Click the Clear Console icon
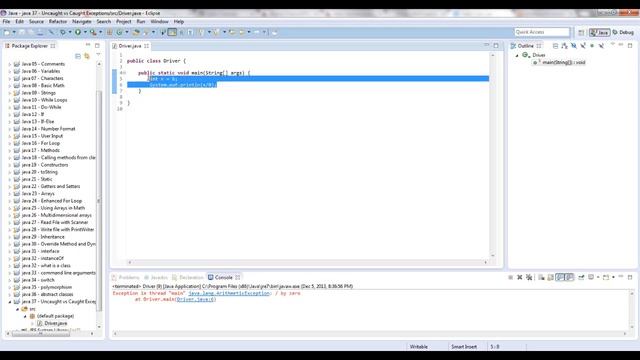The image size is (640, 360). (x=541, y=278)
